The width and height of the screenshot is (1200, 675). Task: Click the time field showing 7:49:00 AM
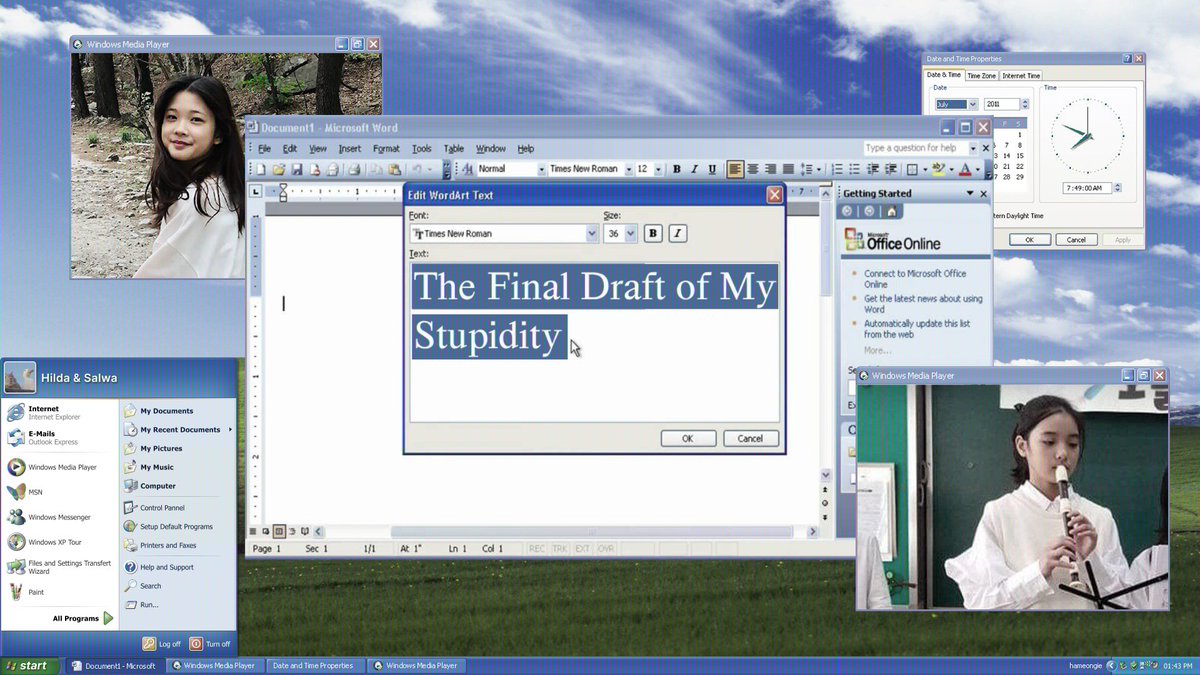click(1088, 188)
